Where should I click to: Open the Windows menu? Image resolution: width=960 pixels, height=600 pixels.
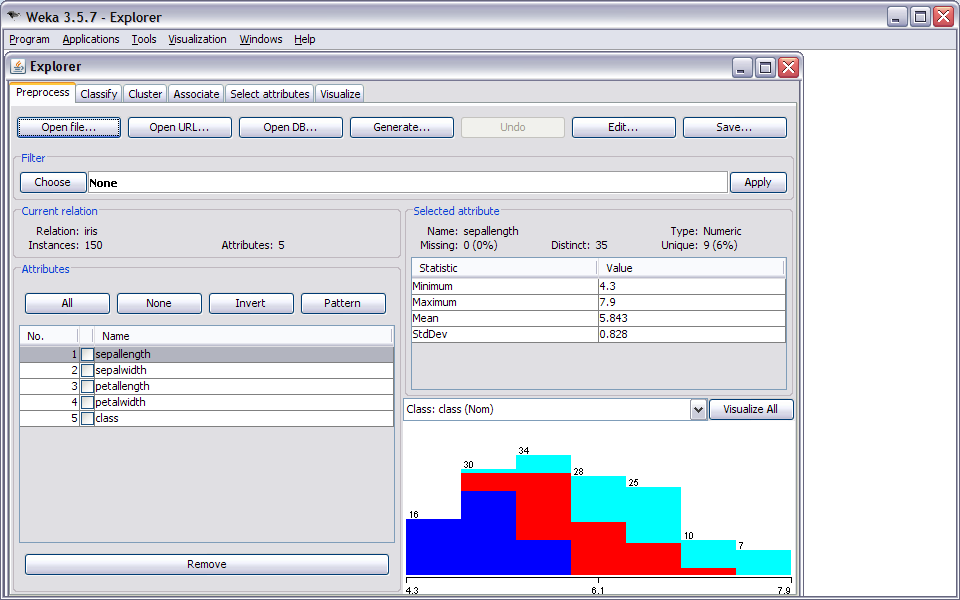261,39
